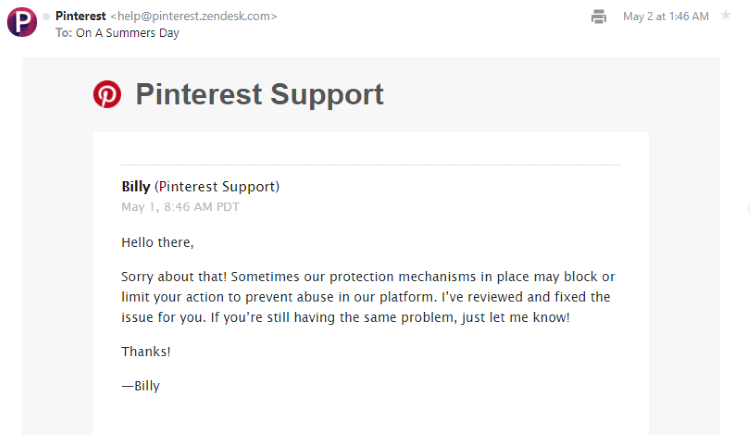Click the bold agent name Billy
The width and height of the screenshot is (750, 435).
136,186
